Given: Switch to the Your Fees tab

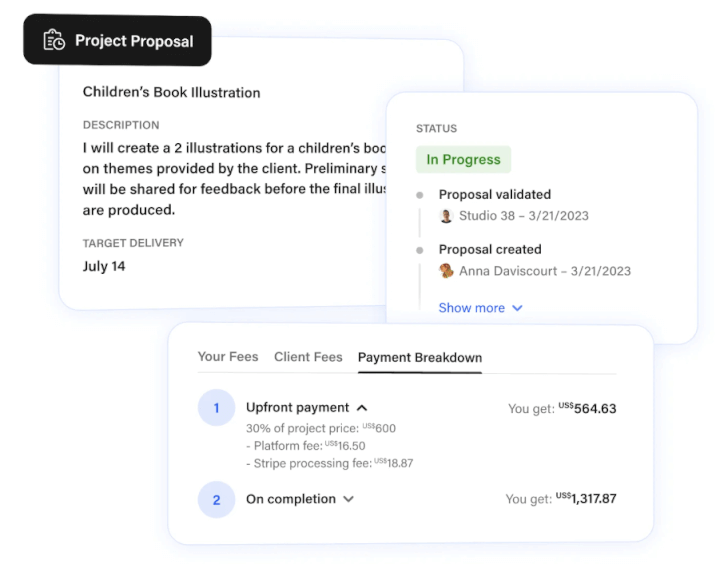Looking at the screenshot, I should click(x=228, y=357).
